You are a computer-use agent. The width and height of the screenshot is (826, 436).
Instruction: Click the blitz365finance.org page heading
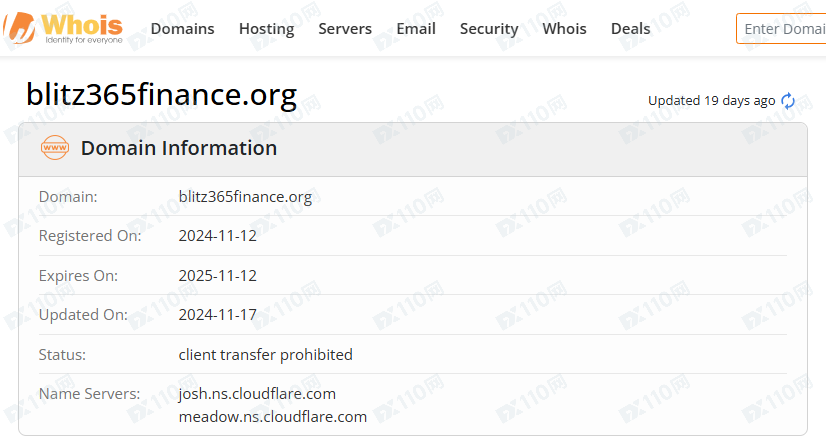[161, 95]
